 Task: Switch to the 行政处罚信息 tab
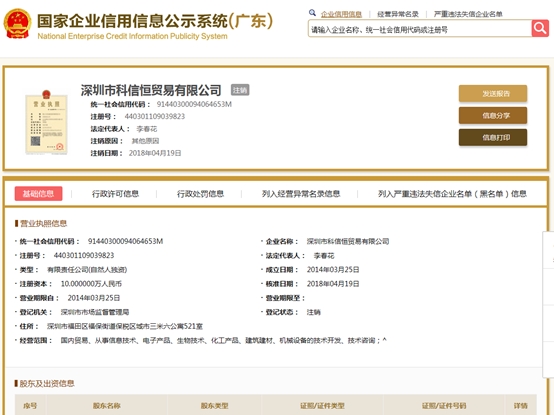[200, 194]
